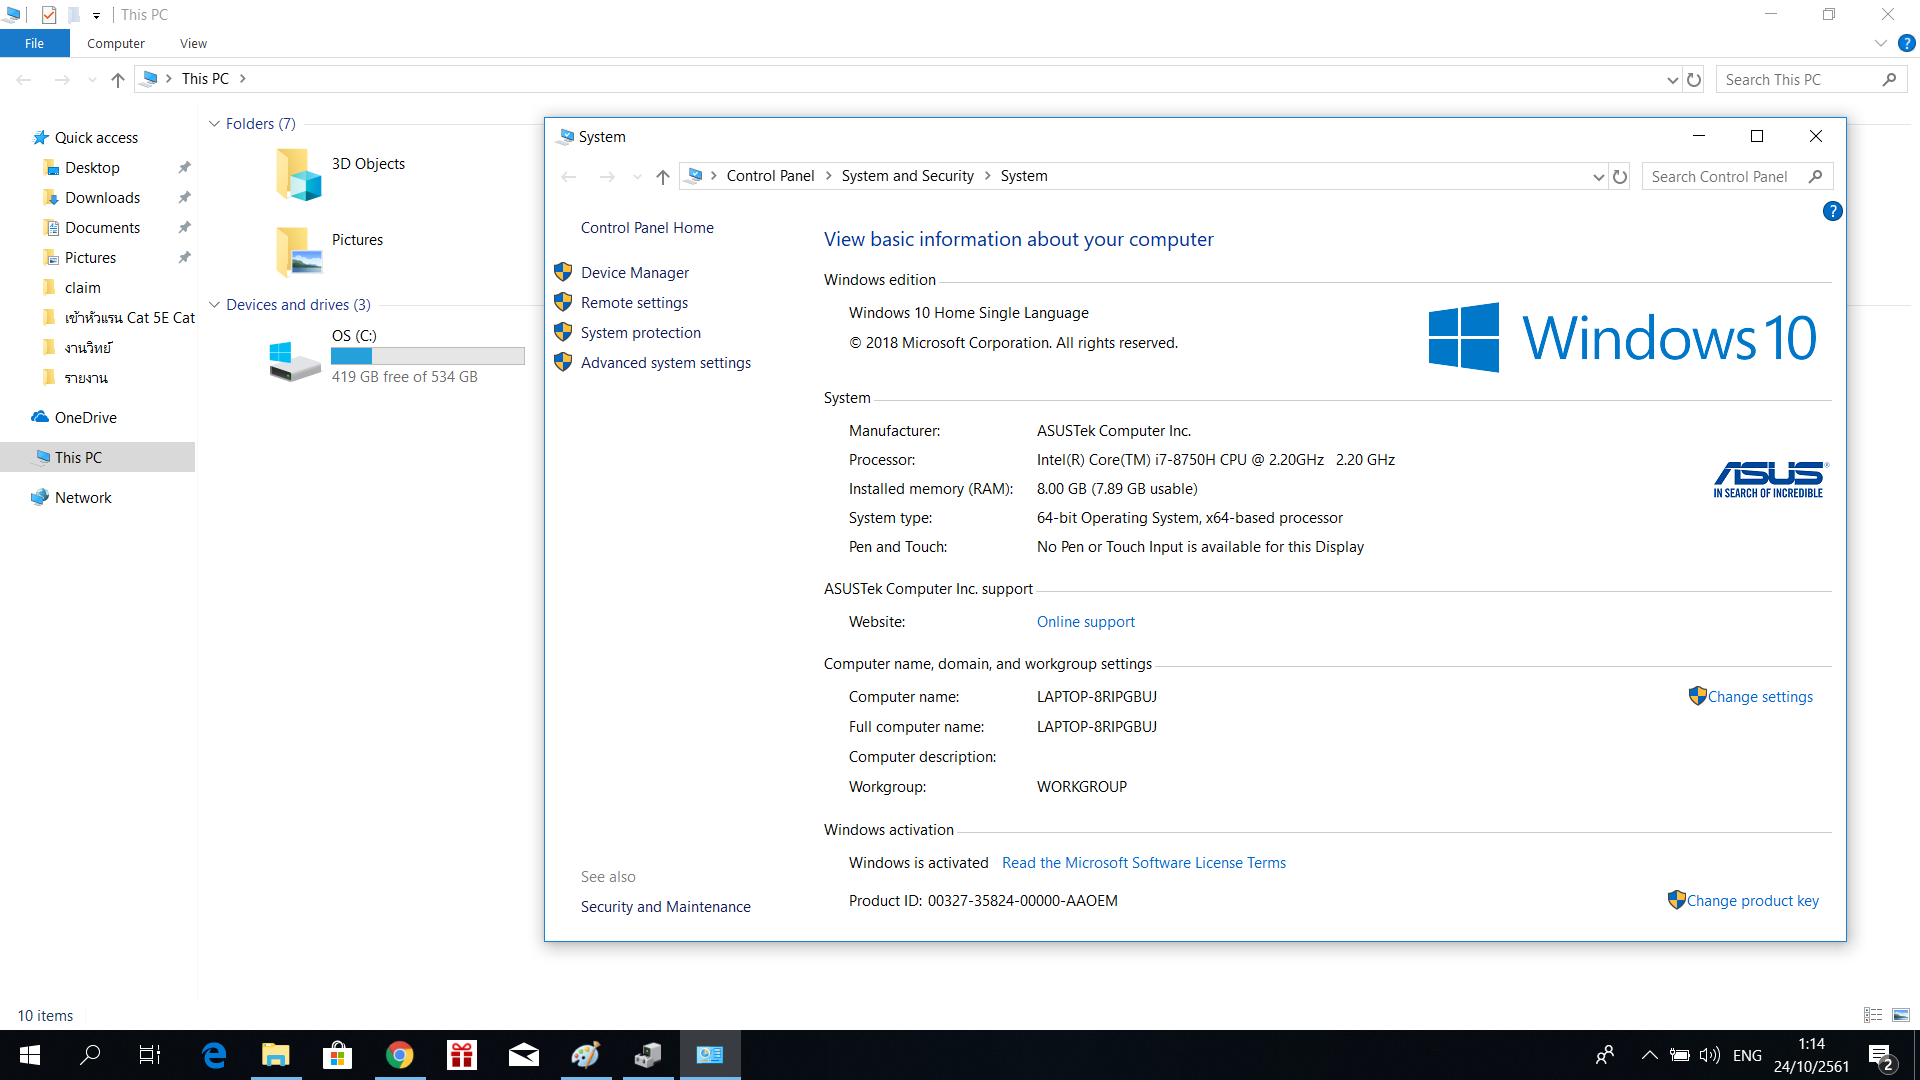Click the System window help question-mark icon
1920x1080 pixels.
click(x=1832, y=211)
